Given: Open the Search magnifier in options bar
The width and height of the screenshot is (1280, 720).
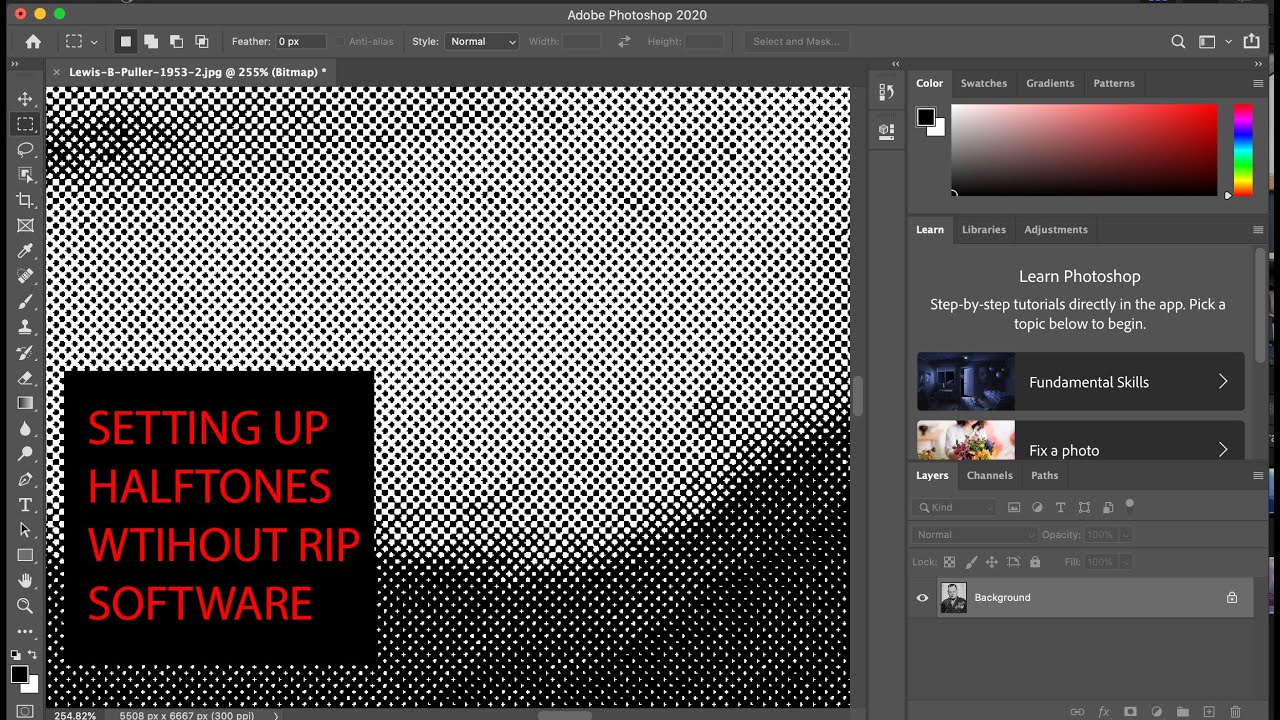Looking at the screenshot, I should pos(1178,41).
